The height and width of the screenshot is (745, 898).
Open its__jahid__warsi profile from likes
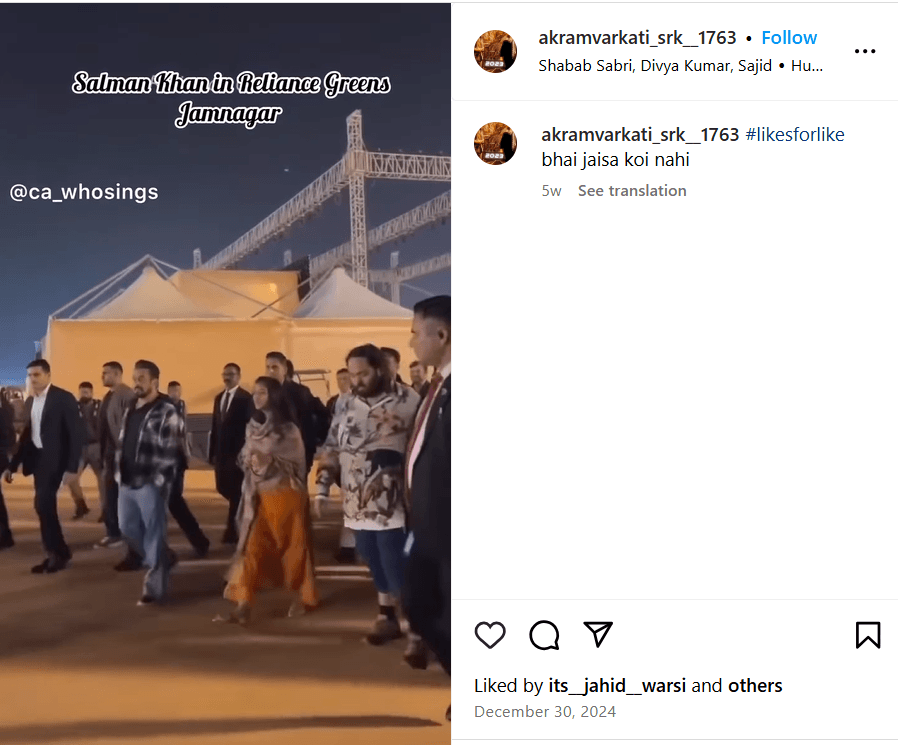click(x=617, y=685)
